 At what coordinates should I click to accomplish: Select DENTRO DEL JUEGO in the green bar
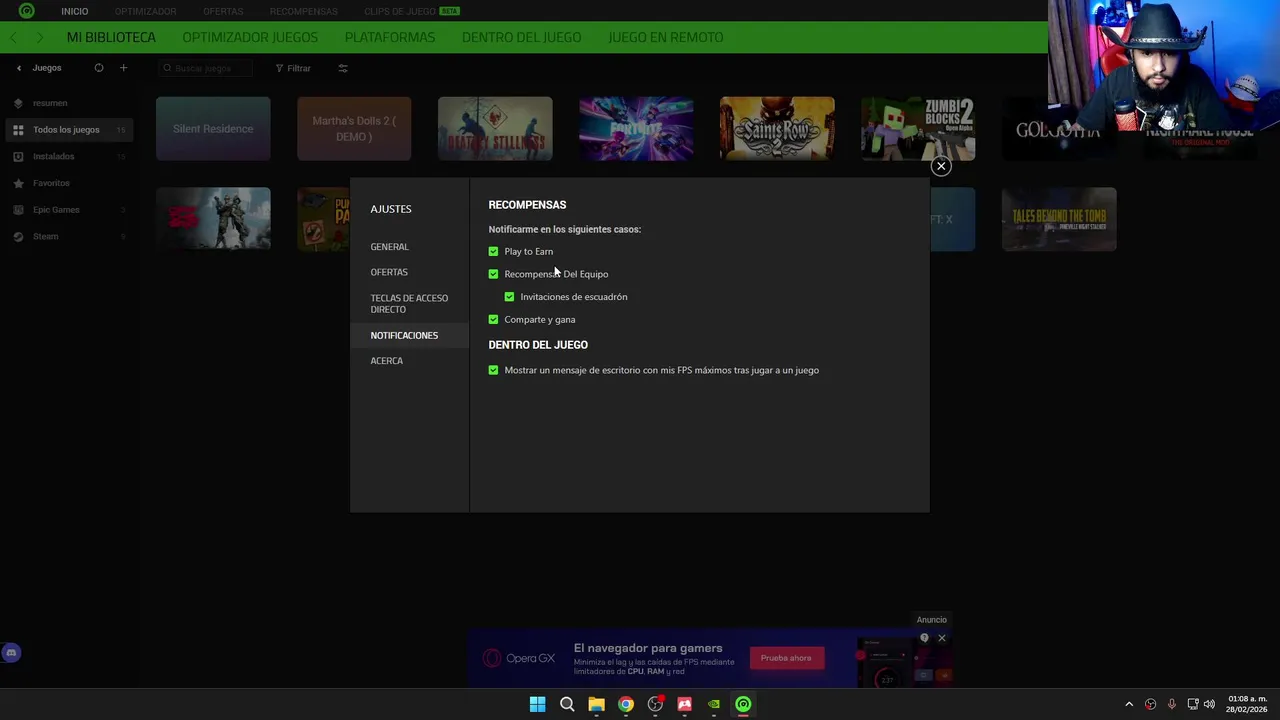coord(521,37)
